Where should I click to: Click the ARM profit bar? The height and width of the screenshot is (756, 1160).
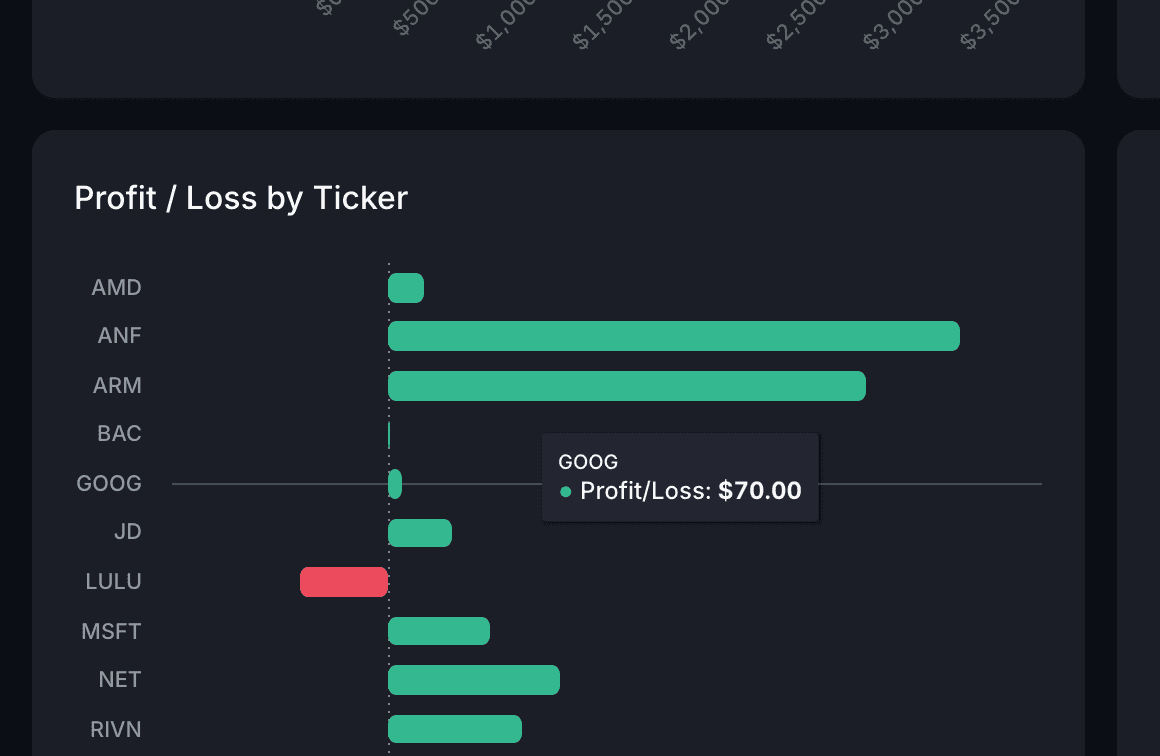[626, 386]
